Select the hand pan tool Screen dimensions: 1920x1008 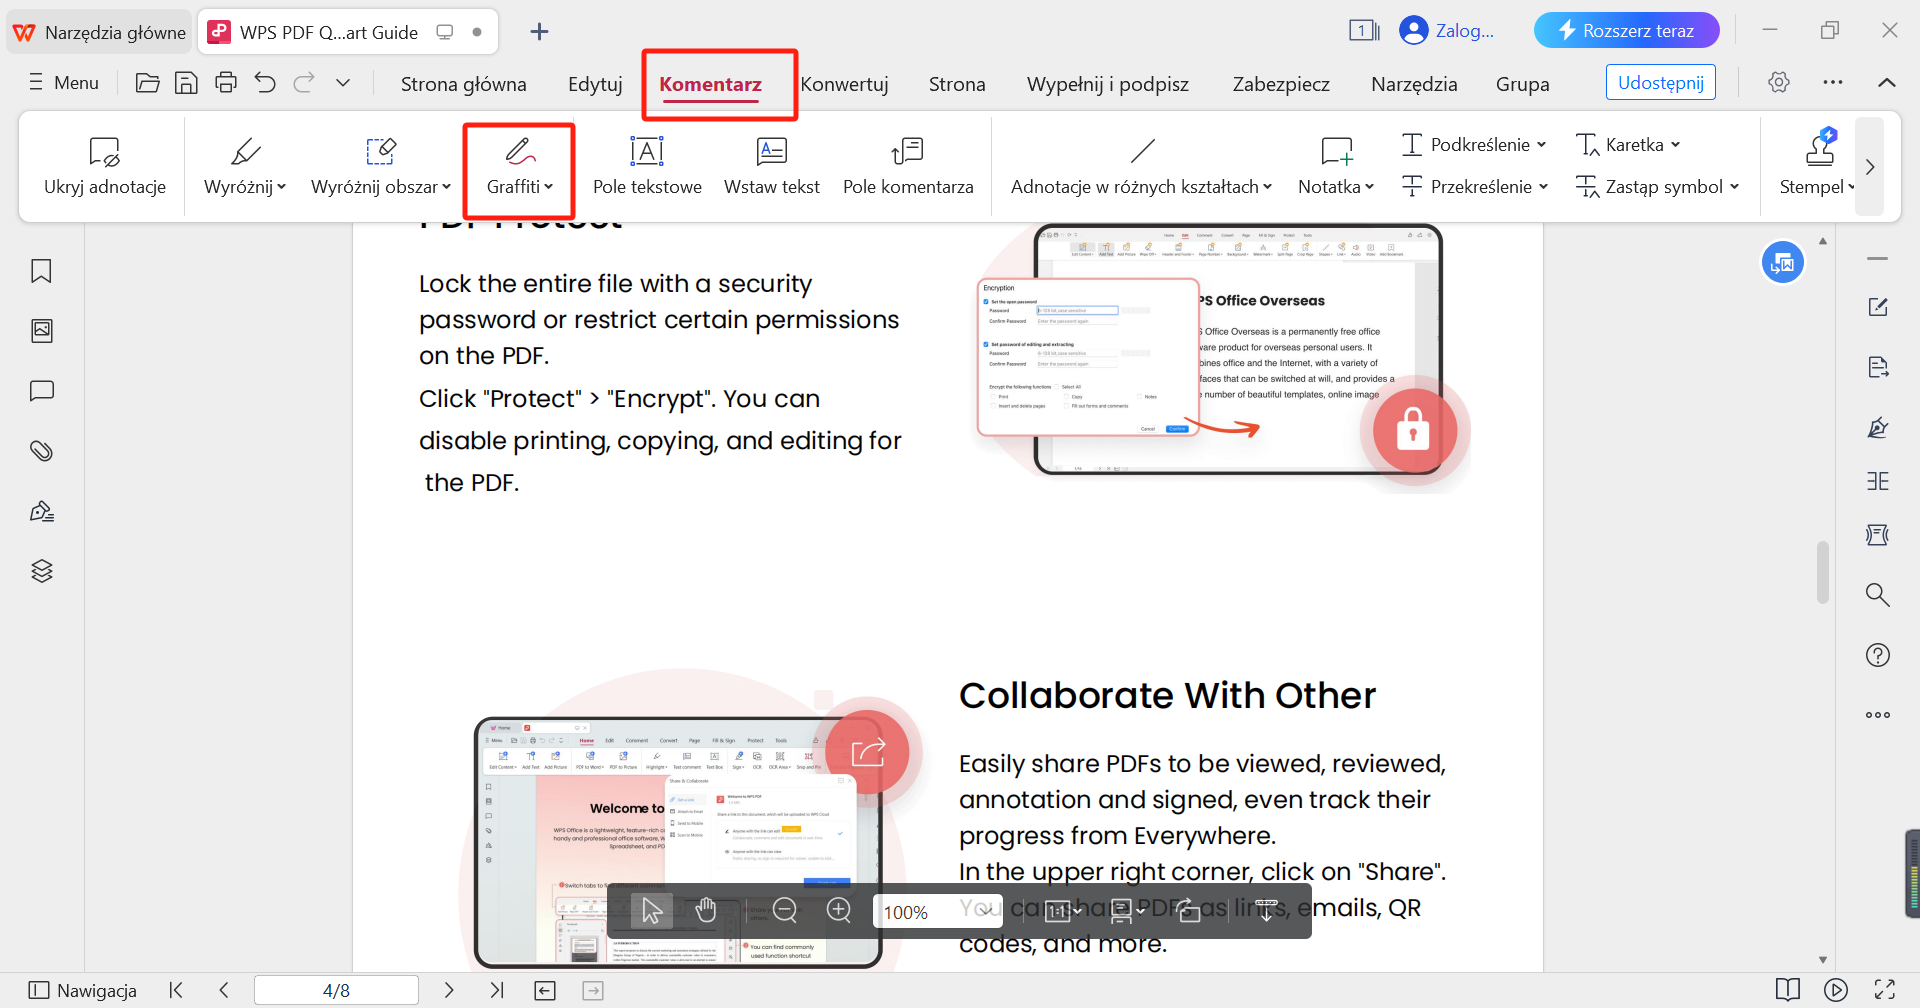pos(706,911)
